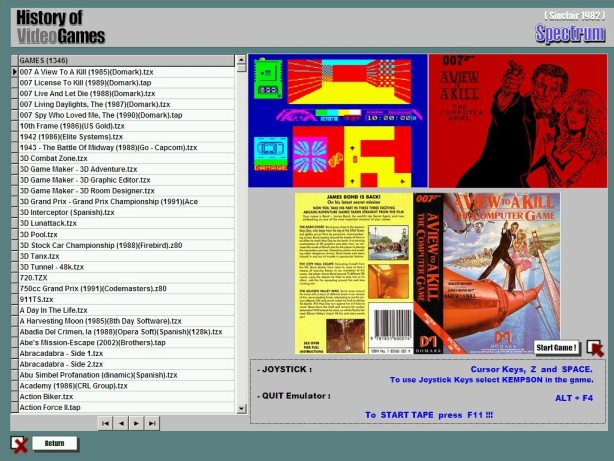This screenshot has height=461, width=614.
Task: Click the GAMES (1346) column header
Action: [126, 60]
